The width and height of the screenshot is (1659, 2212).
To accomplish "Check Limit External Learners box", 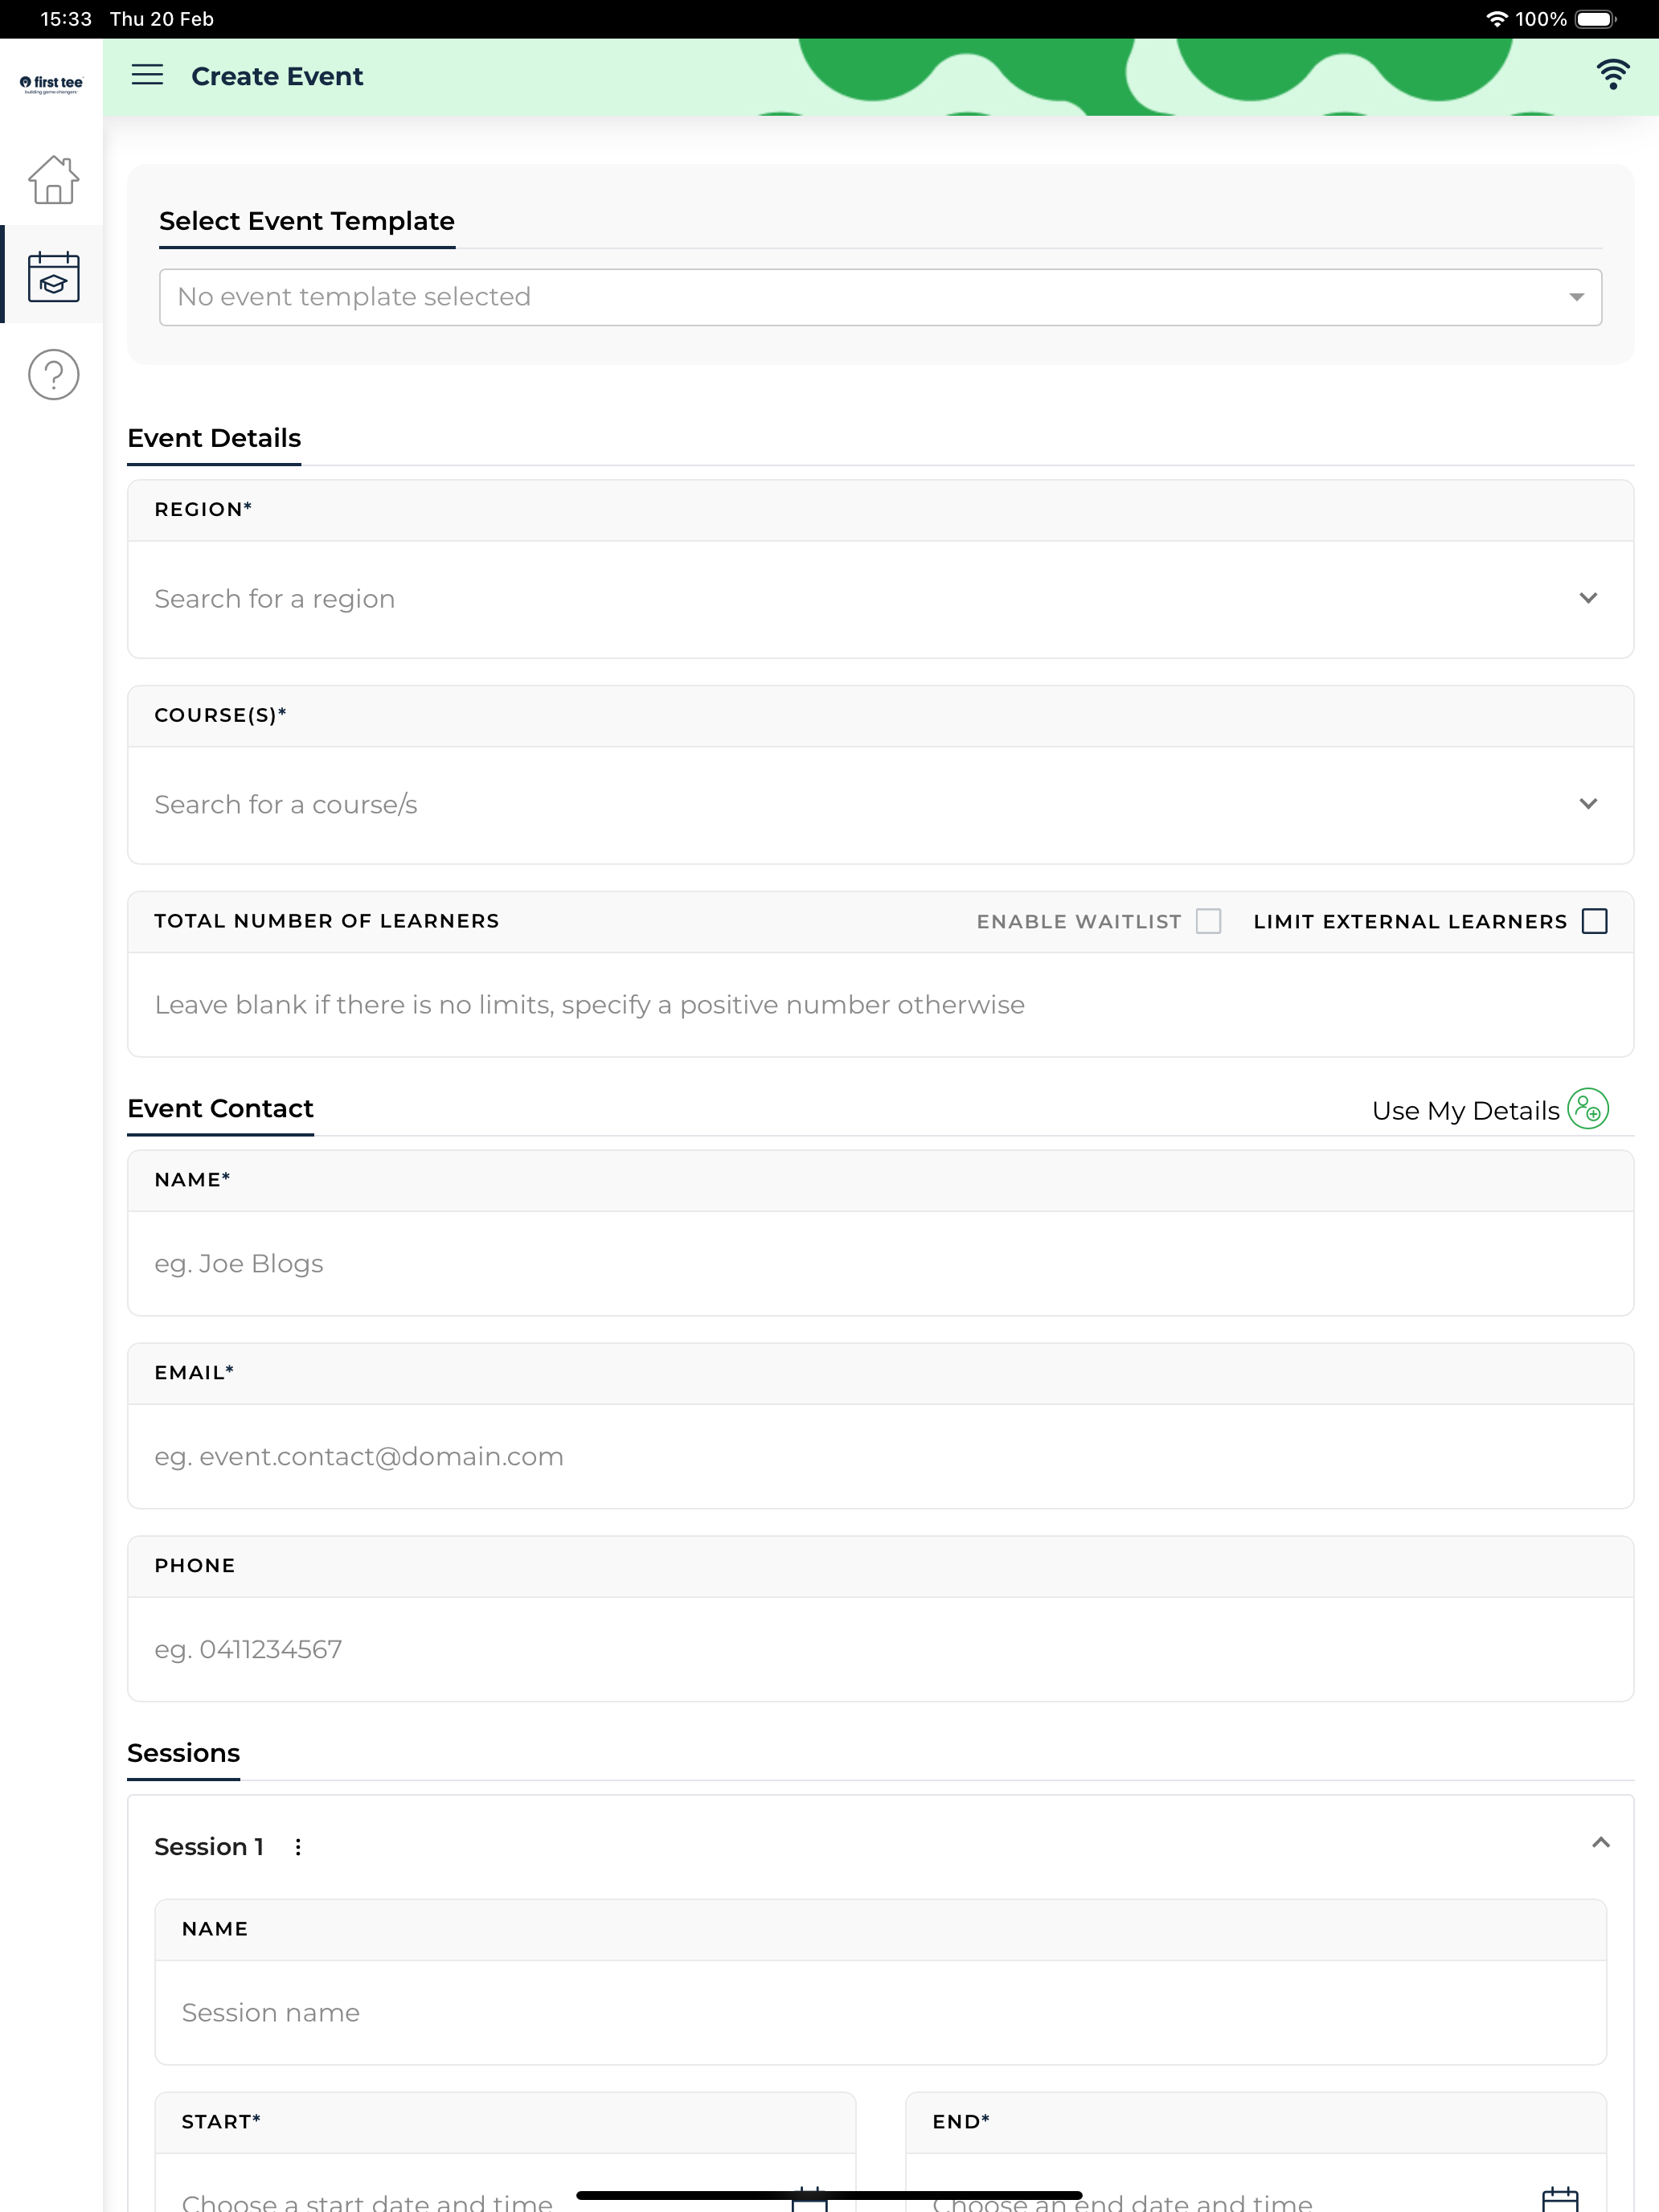I will pyautogui.click(x=1594, y=921).
